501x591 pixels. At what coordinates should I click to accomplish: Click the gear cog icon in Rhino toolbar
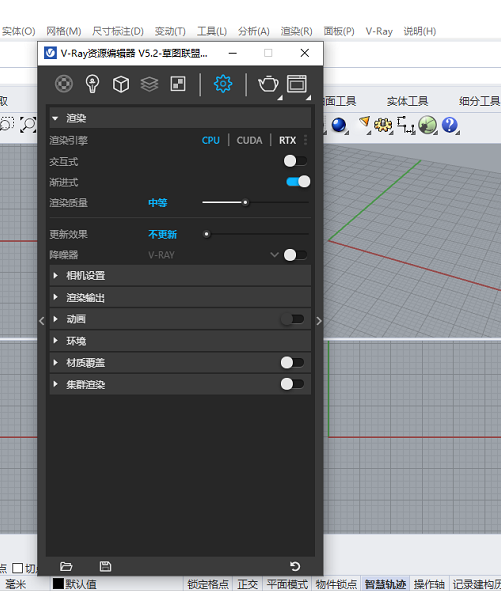click(383, 125)
